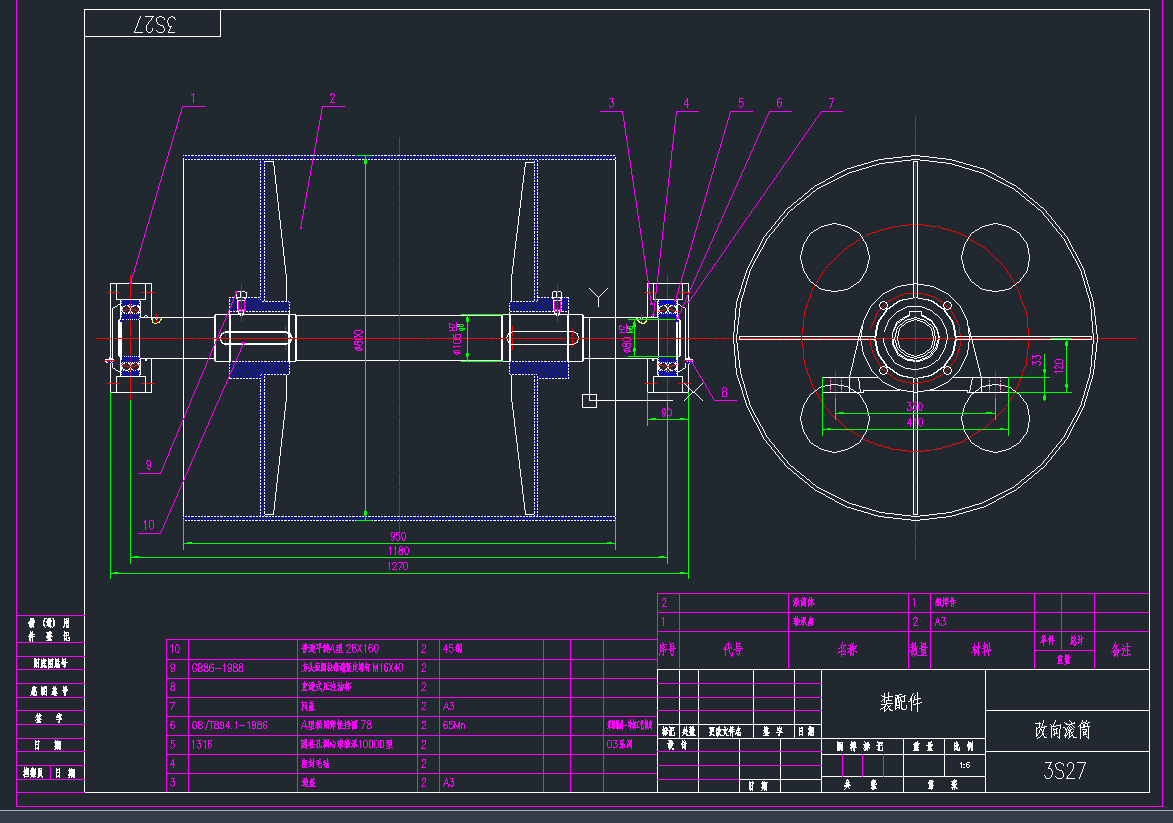The width and height of the screenshot is (1173, 823).
Task: Select the 3S27 drawing number in title block
Action: pyautogui.click(x=1064, y=770)
